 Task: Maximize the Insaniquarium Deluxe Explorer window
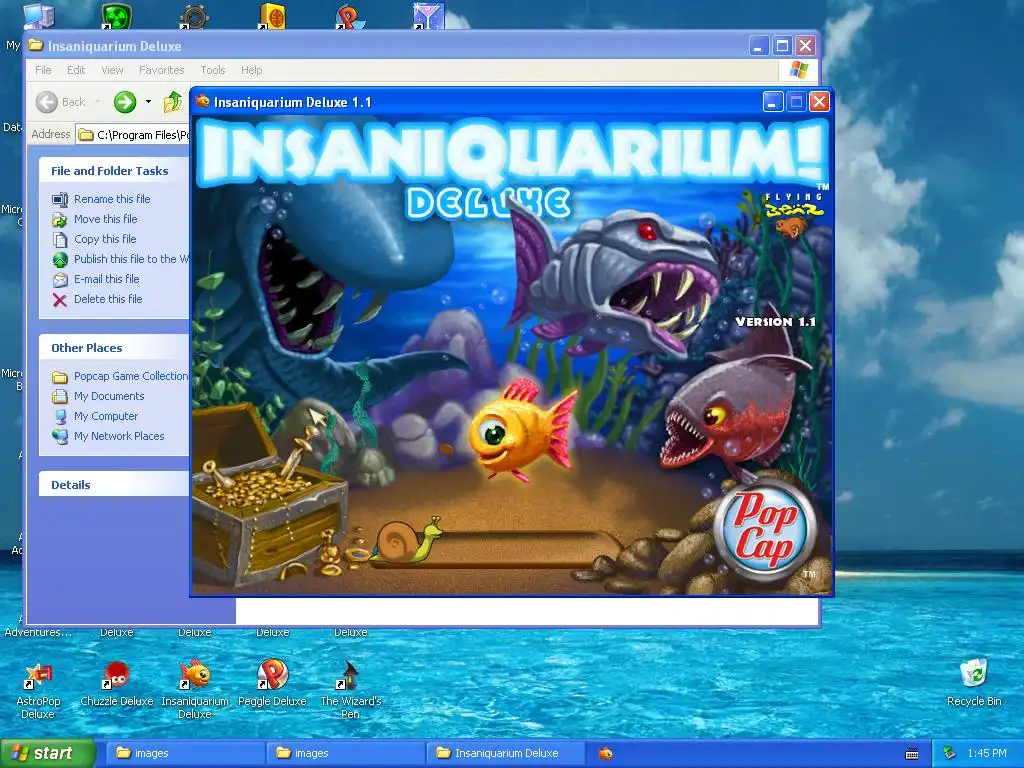tap(782, 46)
